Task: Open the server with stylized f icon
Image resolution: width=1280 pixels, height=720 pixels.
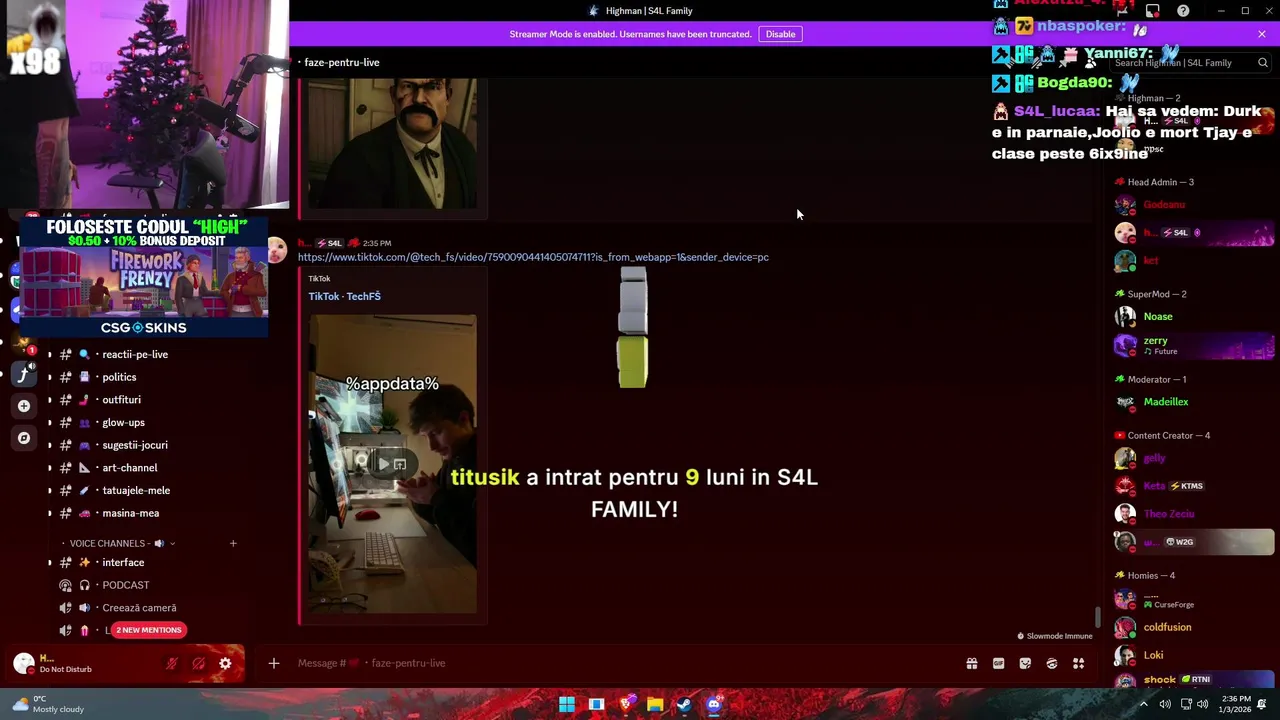Action: 24,374
